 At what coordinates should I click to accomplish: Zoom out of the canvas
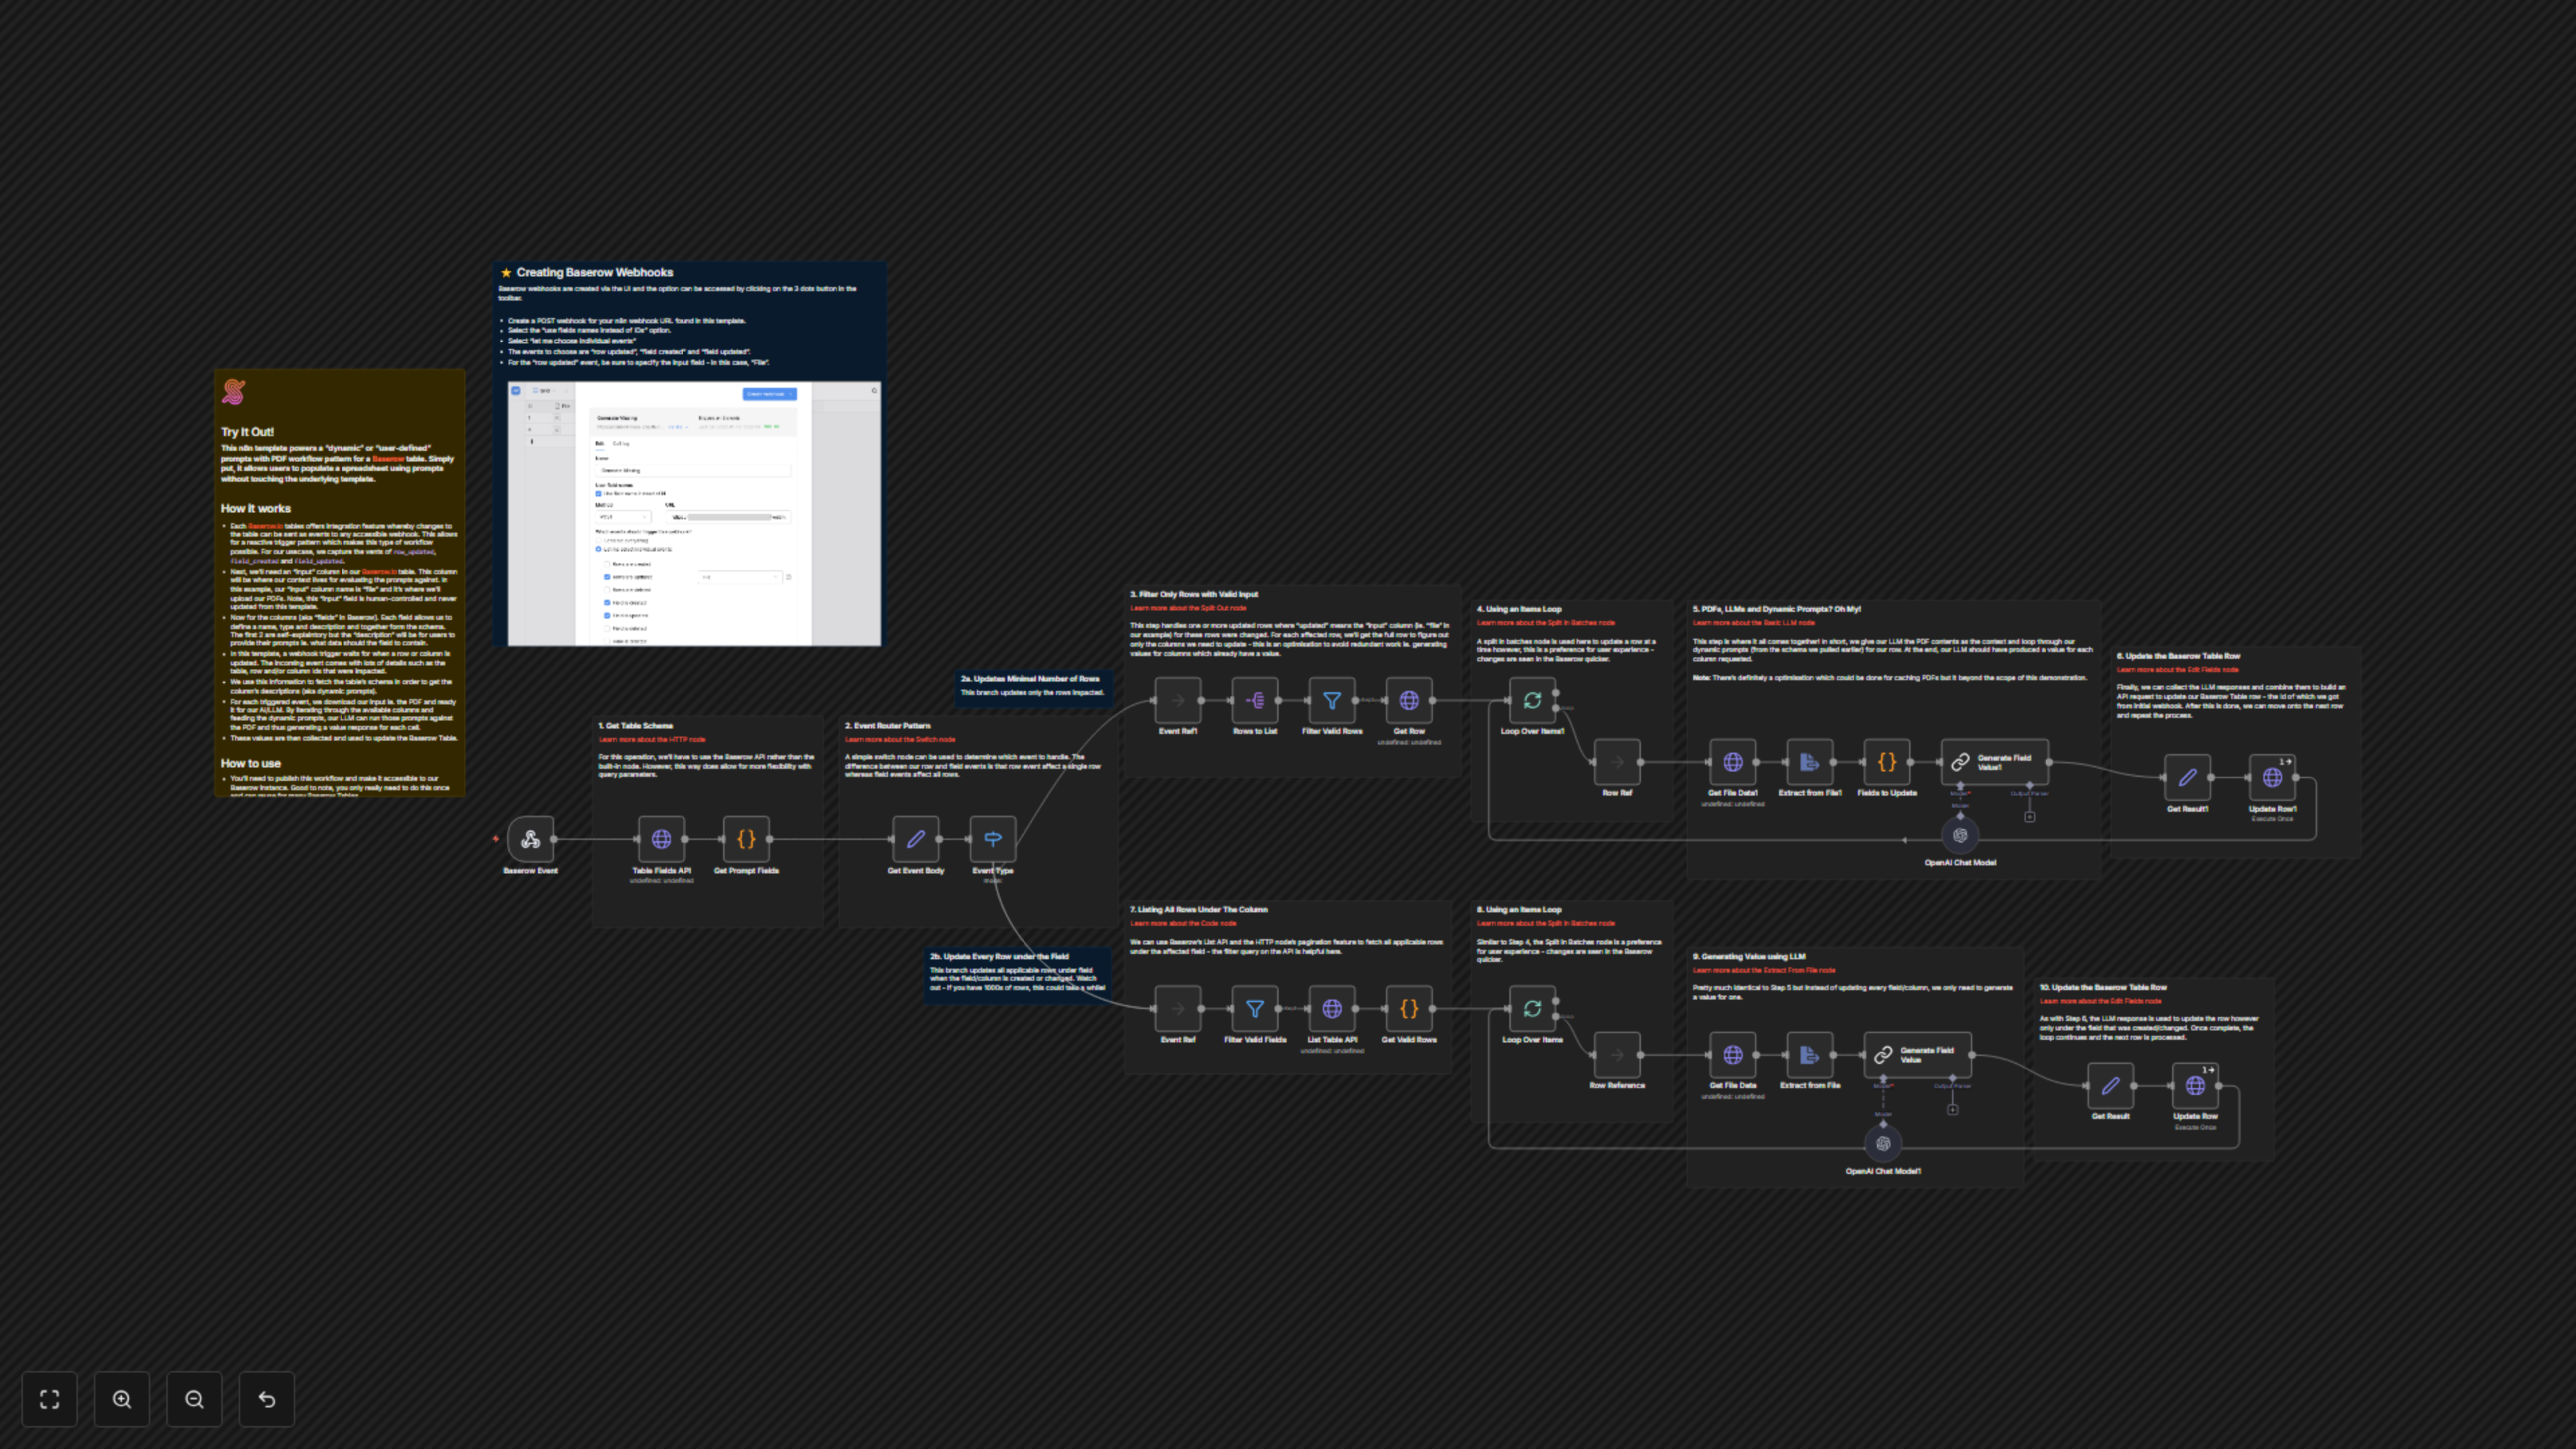point(194,1399)
